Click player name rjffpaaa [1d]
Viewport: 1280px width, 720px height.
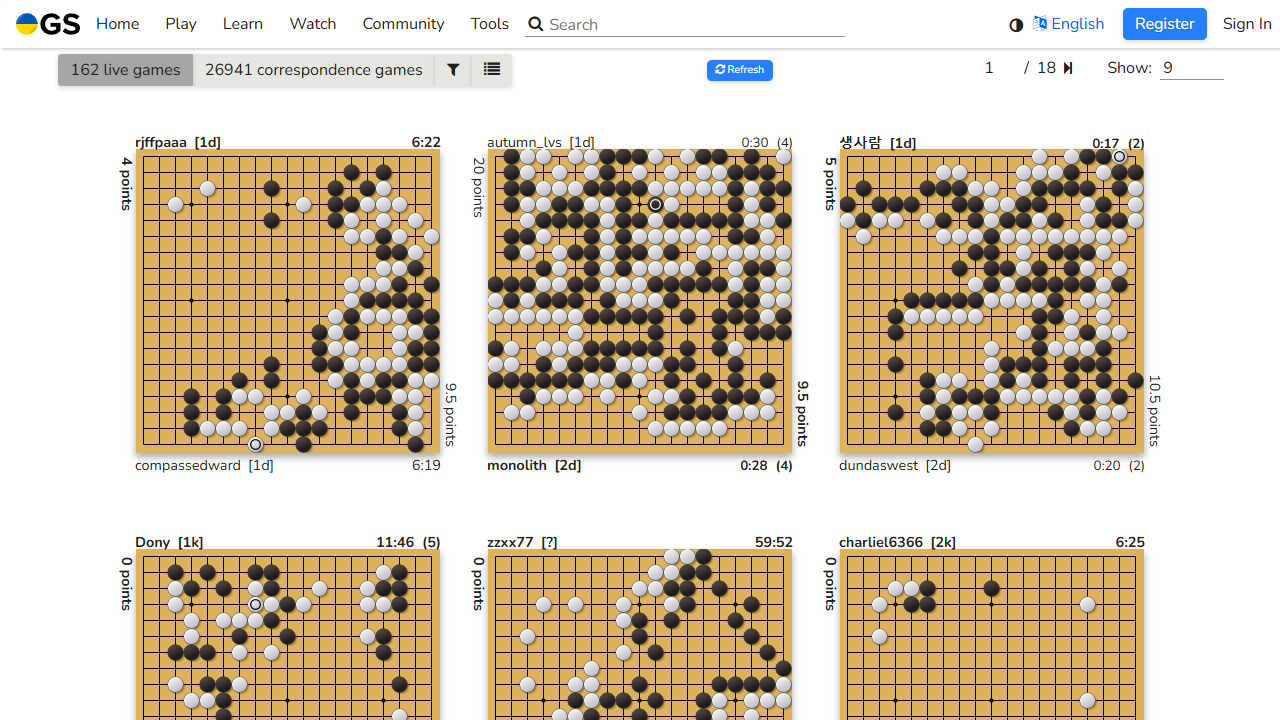click(x=178, y=143)
